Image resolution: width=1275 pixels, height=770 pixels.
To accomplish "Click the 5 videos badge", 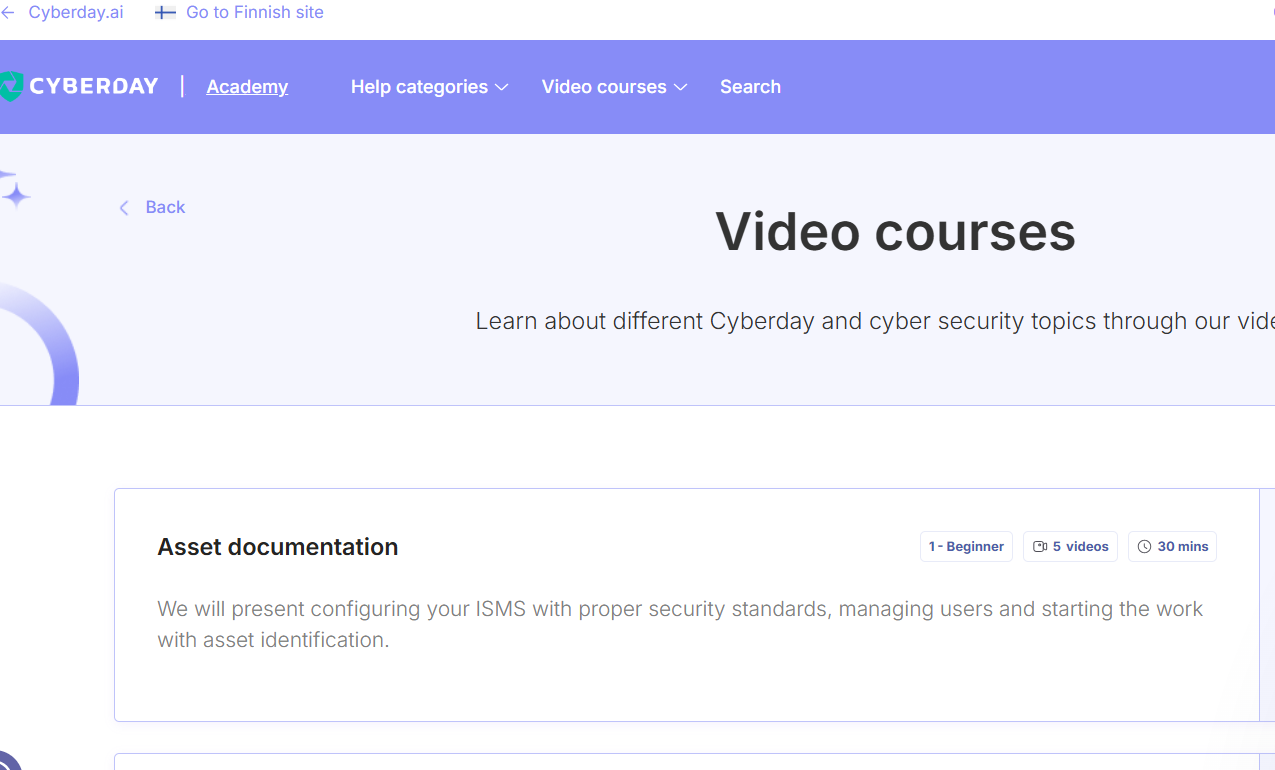I will pyautogui.click(x=1070, y=547).
